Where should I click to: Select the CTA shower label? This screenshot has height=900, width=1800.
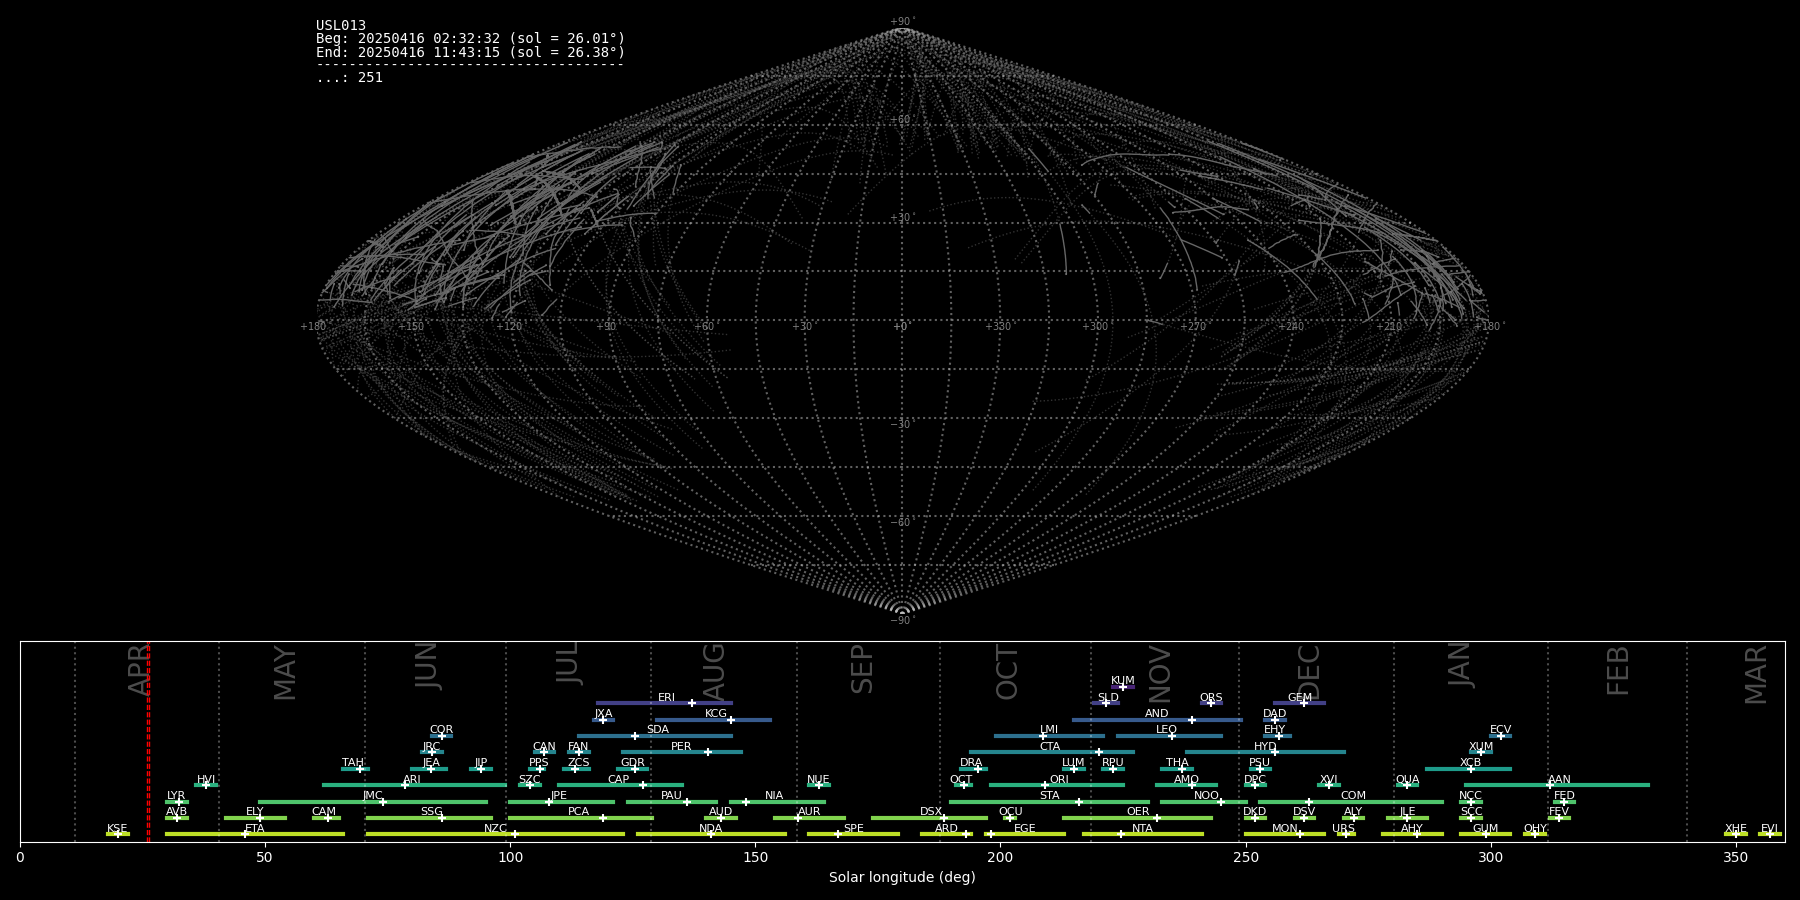pyautogui.click(x=1049, y=747)
